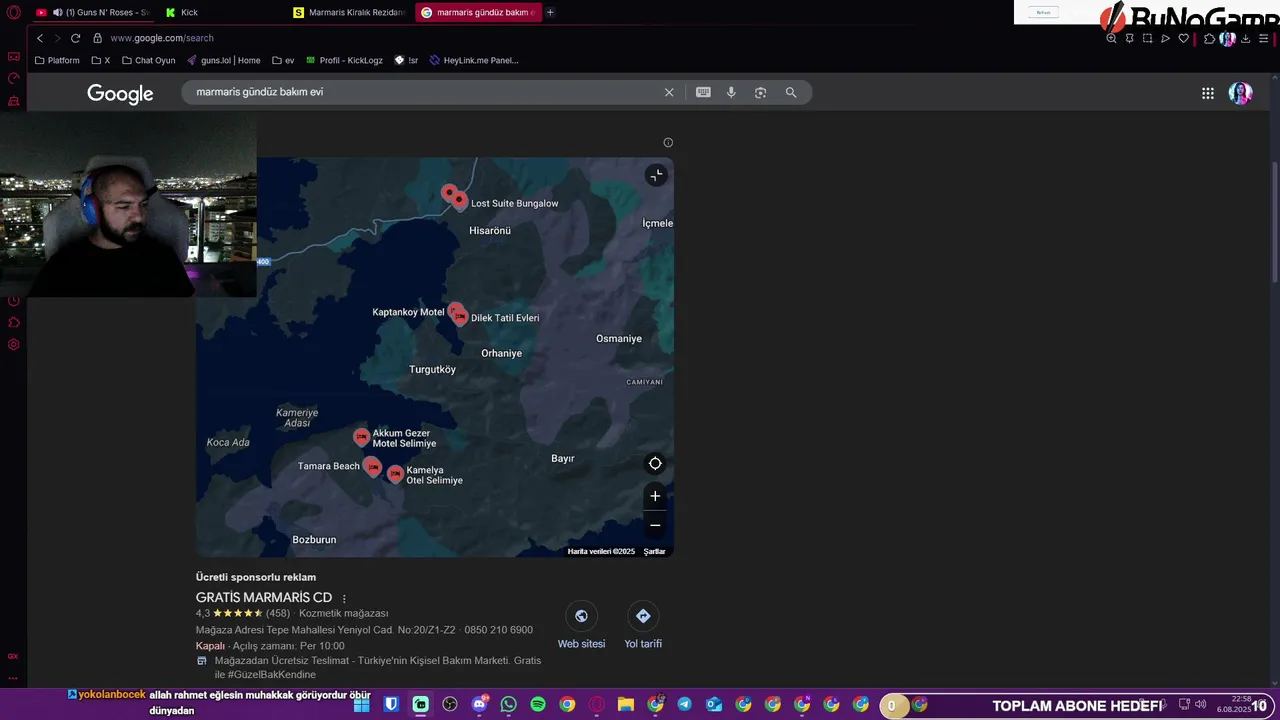Click the Lost Suite Bungalow map pin
The width and height of the screenshot is (1280, 720).
click(x=459, y=200)
